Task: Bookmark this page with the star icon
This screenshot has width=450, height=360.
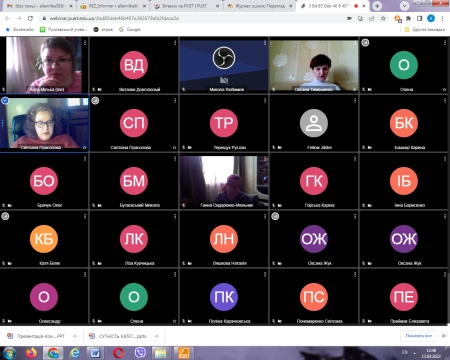Action: [383, 18]
